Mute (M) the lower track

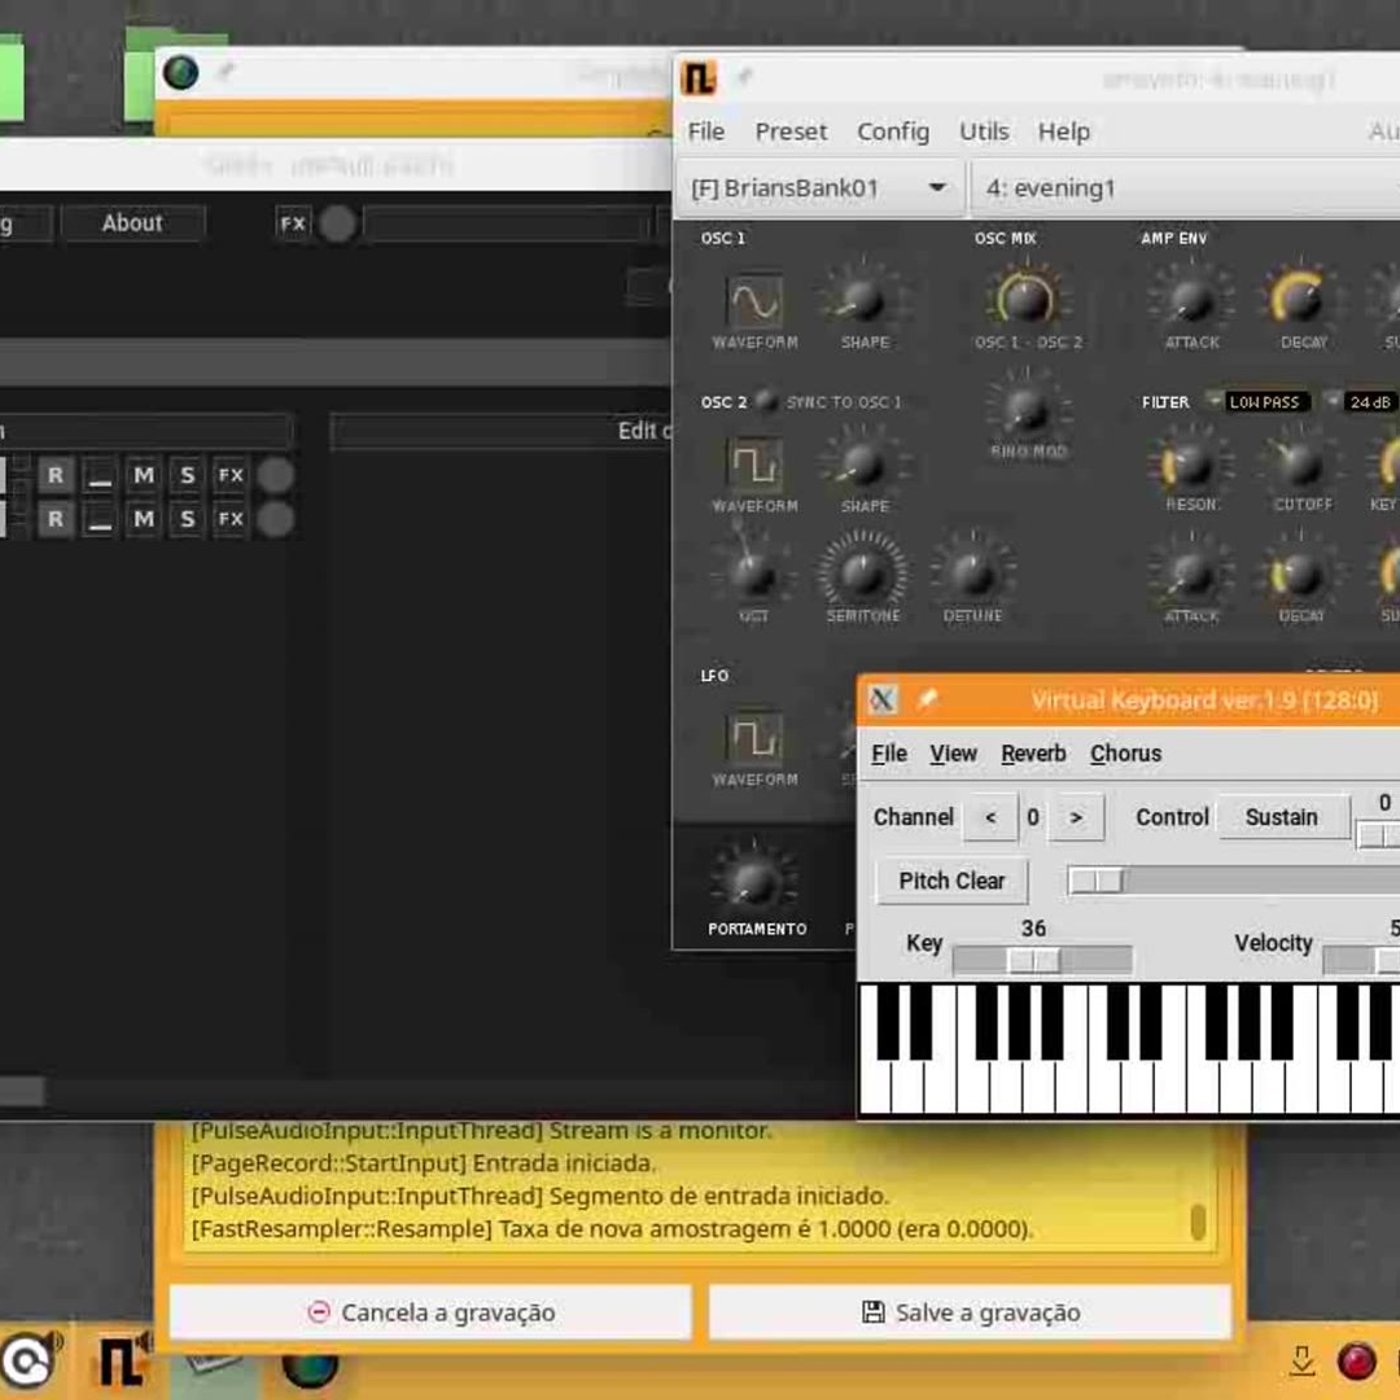point(144,519)
